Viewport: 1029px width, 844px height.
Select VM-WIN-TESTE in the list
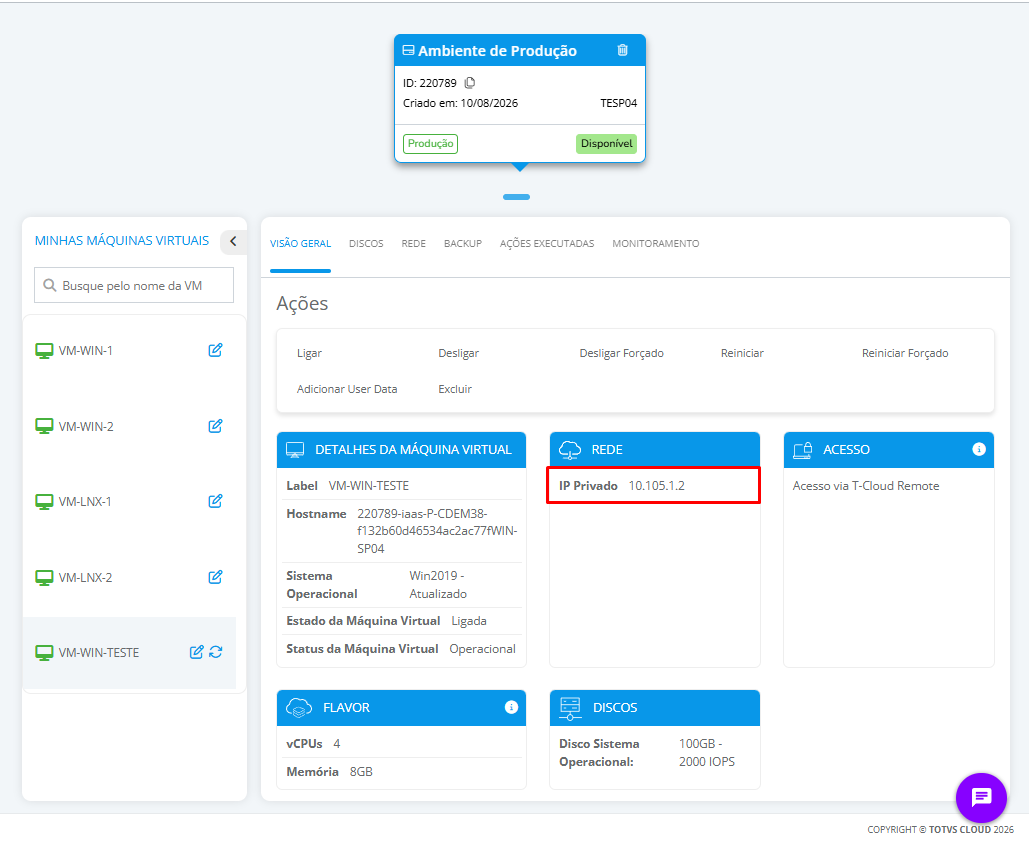98,653
